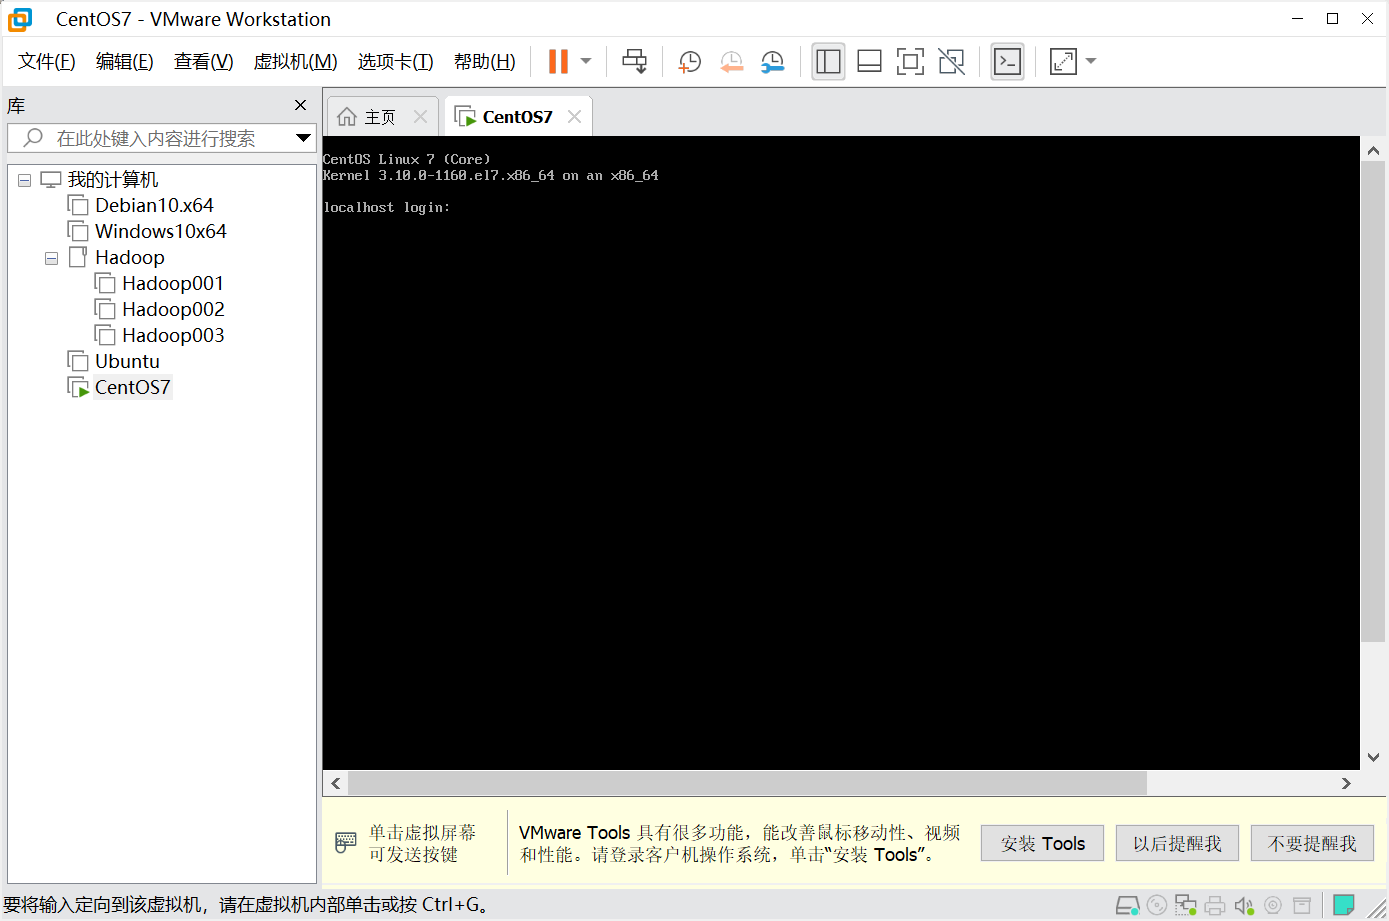Select the Hadoop folder

tap(130, 257)
